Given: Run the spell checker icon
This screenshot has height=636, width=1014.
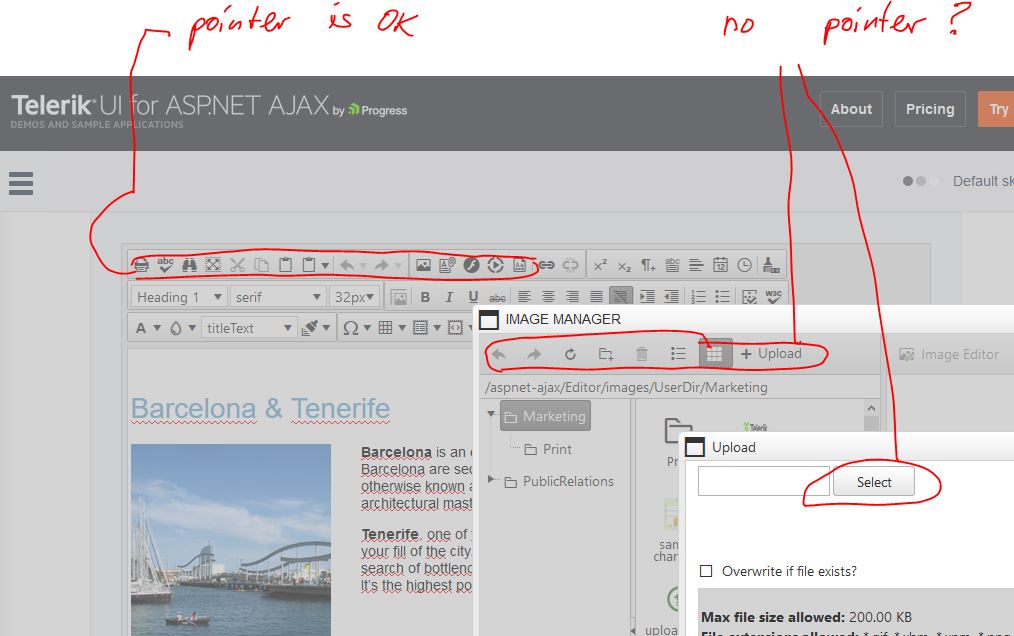Looking at the screenshot, I should pyautogui.click(x=165, y=265).
